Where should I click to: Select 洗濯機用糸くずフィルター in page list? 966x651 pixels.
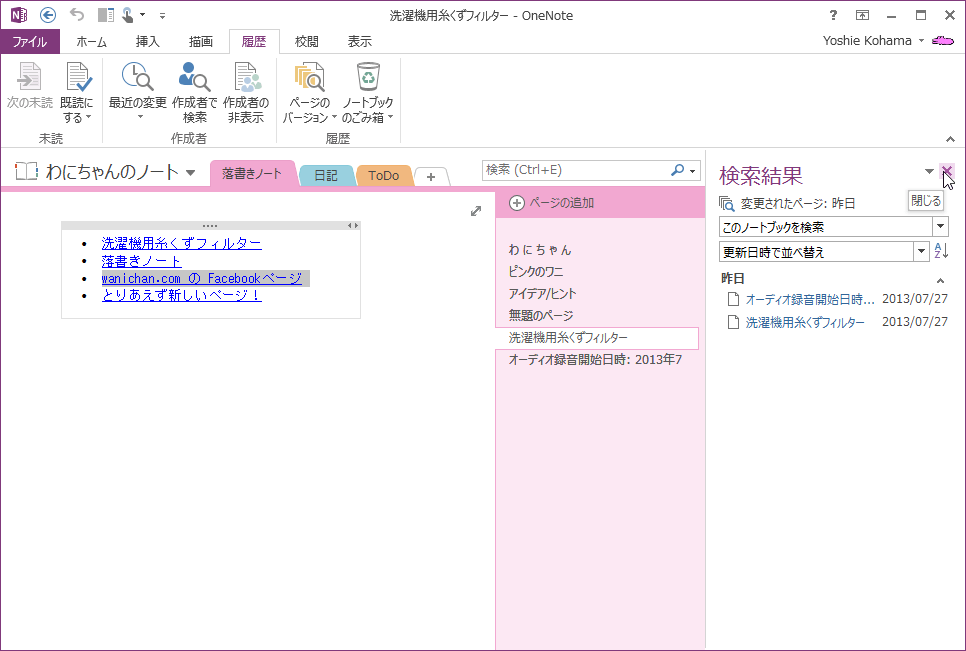596,338
